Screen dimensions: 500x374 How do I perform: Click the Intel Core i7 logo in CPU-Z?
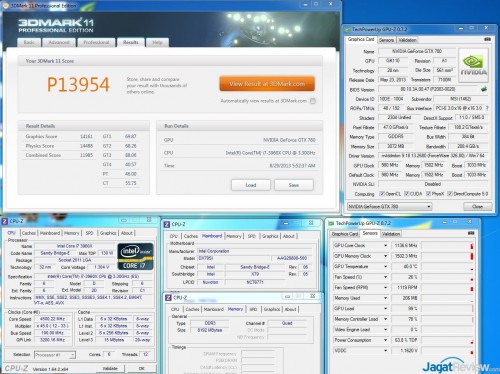point(136,256)
